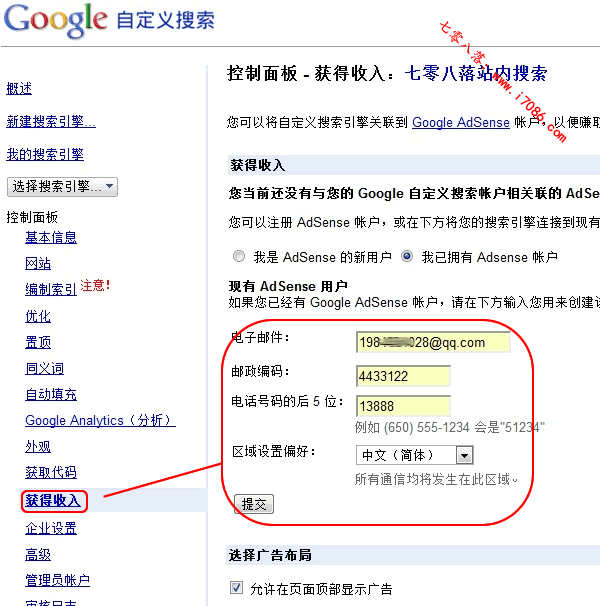
Task: Click the Google logo
Action: pos(56,21)
